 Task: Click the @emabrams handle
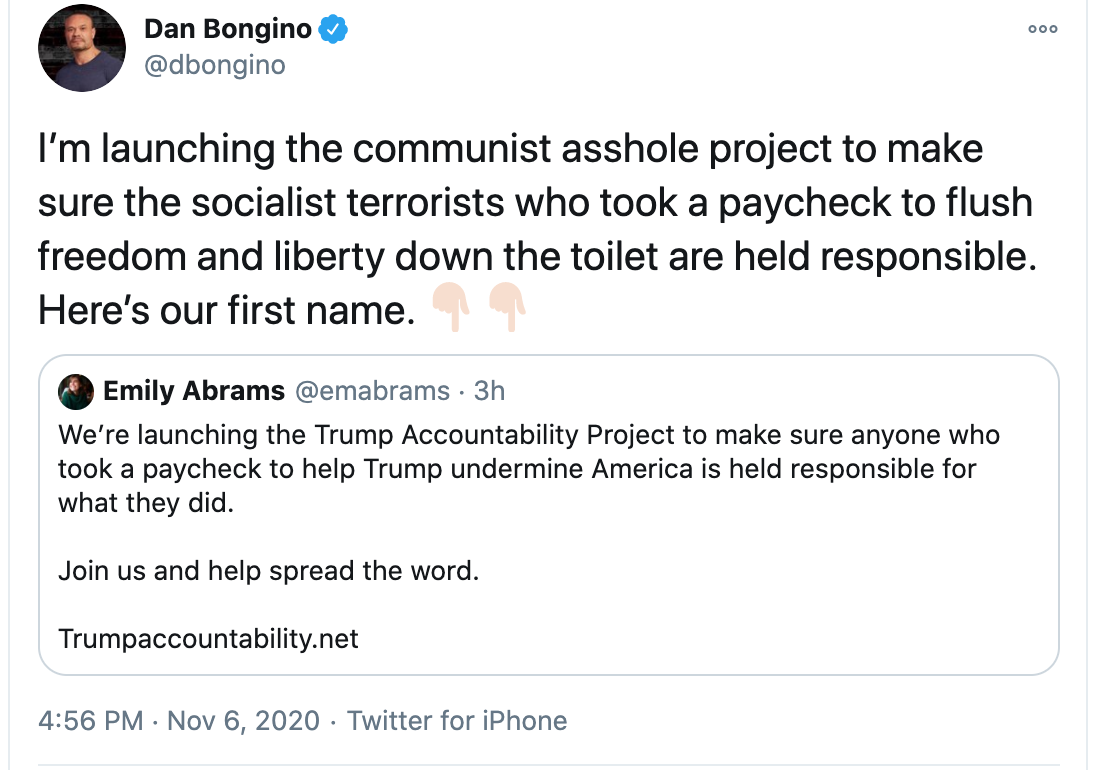pyautogui.click(x=373, y=391)
